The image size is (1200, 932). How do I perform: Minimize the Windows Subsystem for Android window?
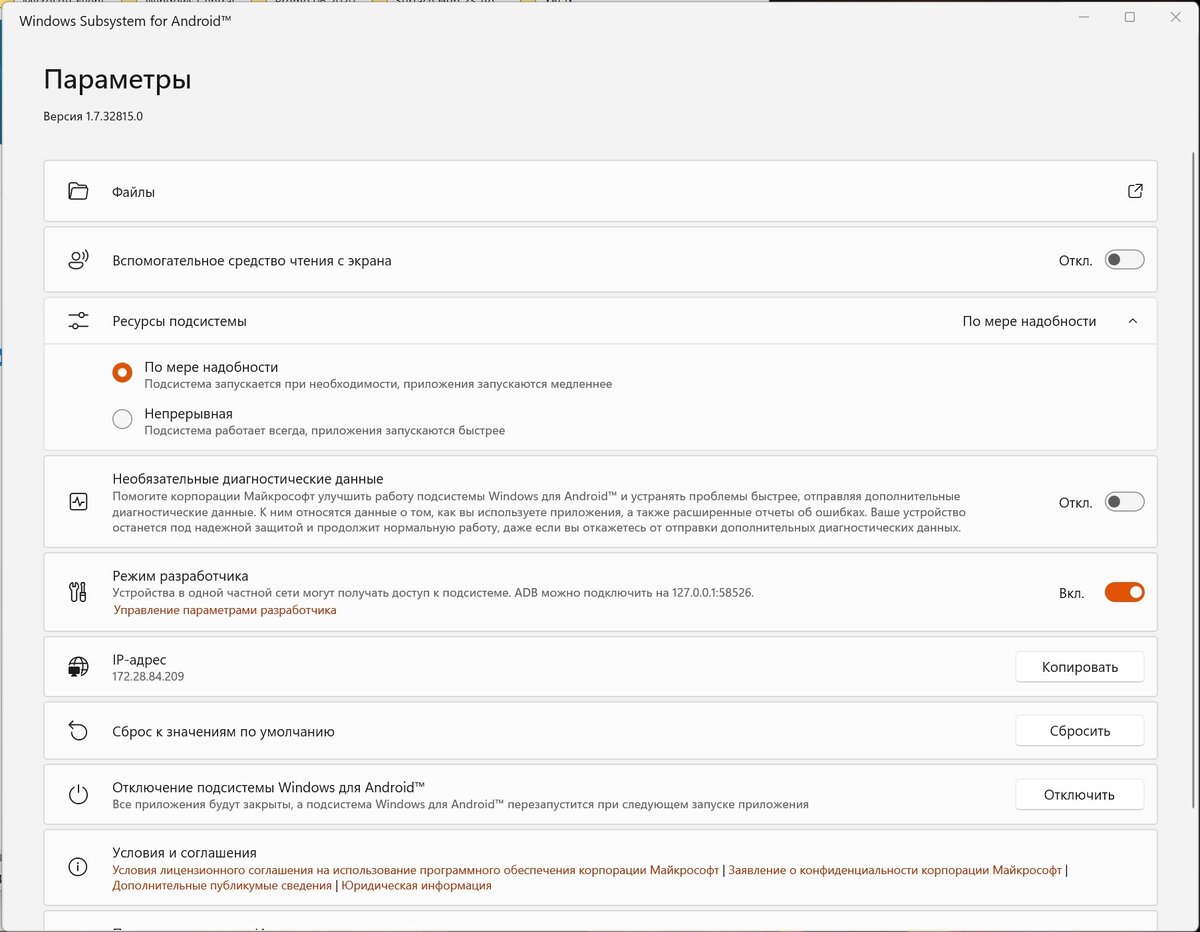click(x=1083, y=17)
